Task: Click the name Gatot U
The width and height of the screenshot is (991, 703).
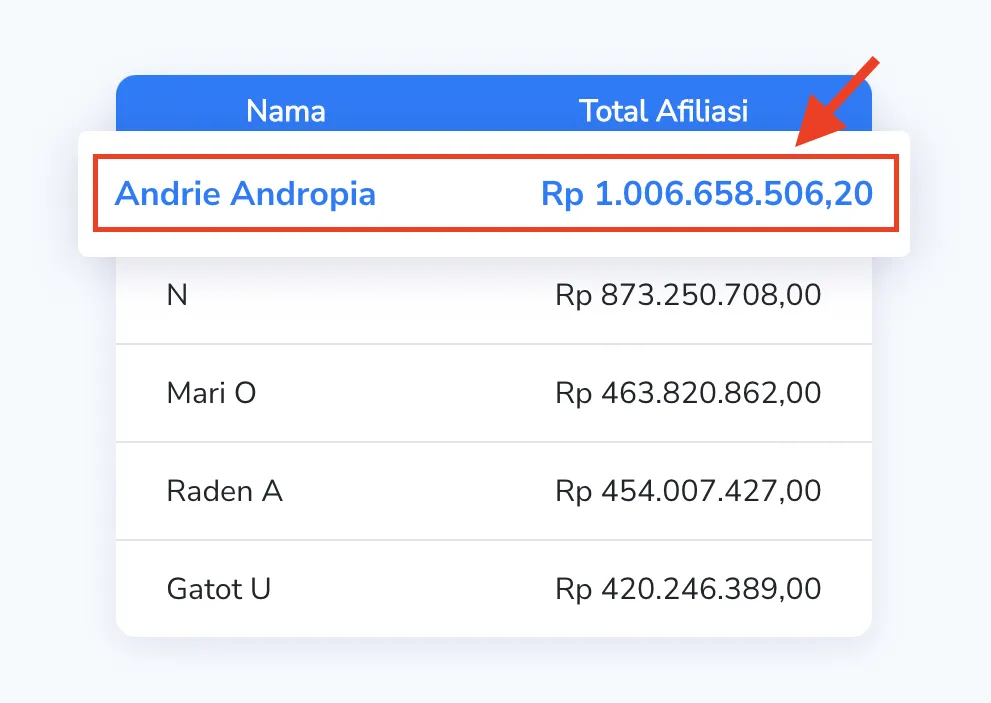Action: click(219, 589)
